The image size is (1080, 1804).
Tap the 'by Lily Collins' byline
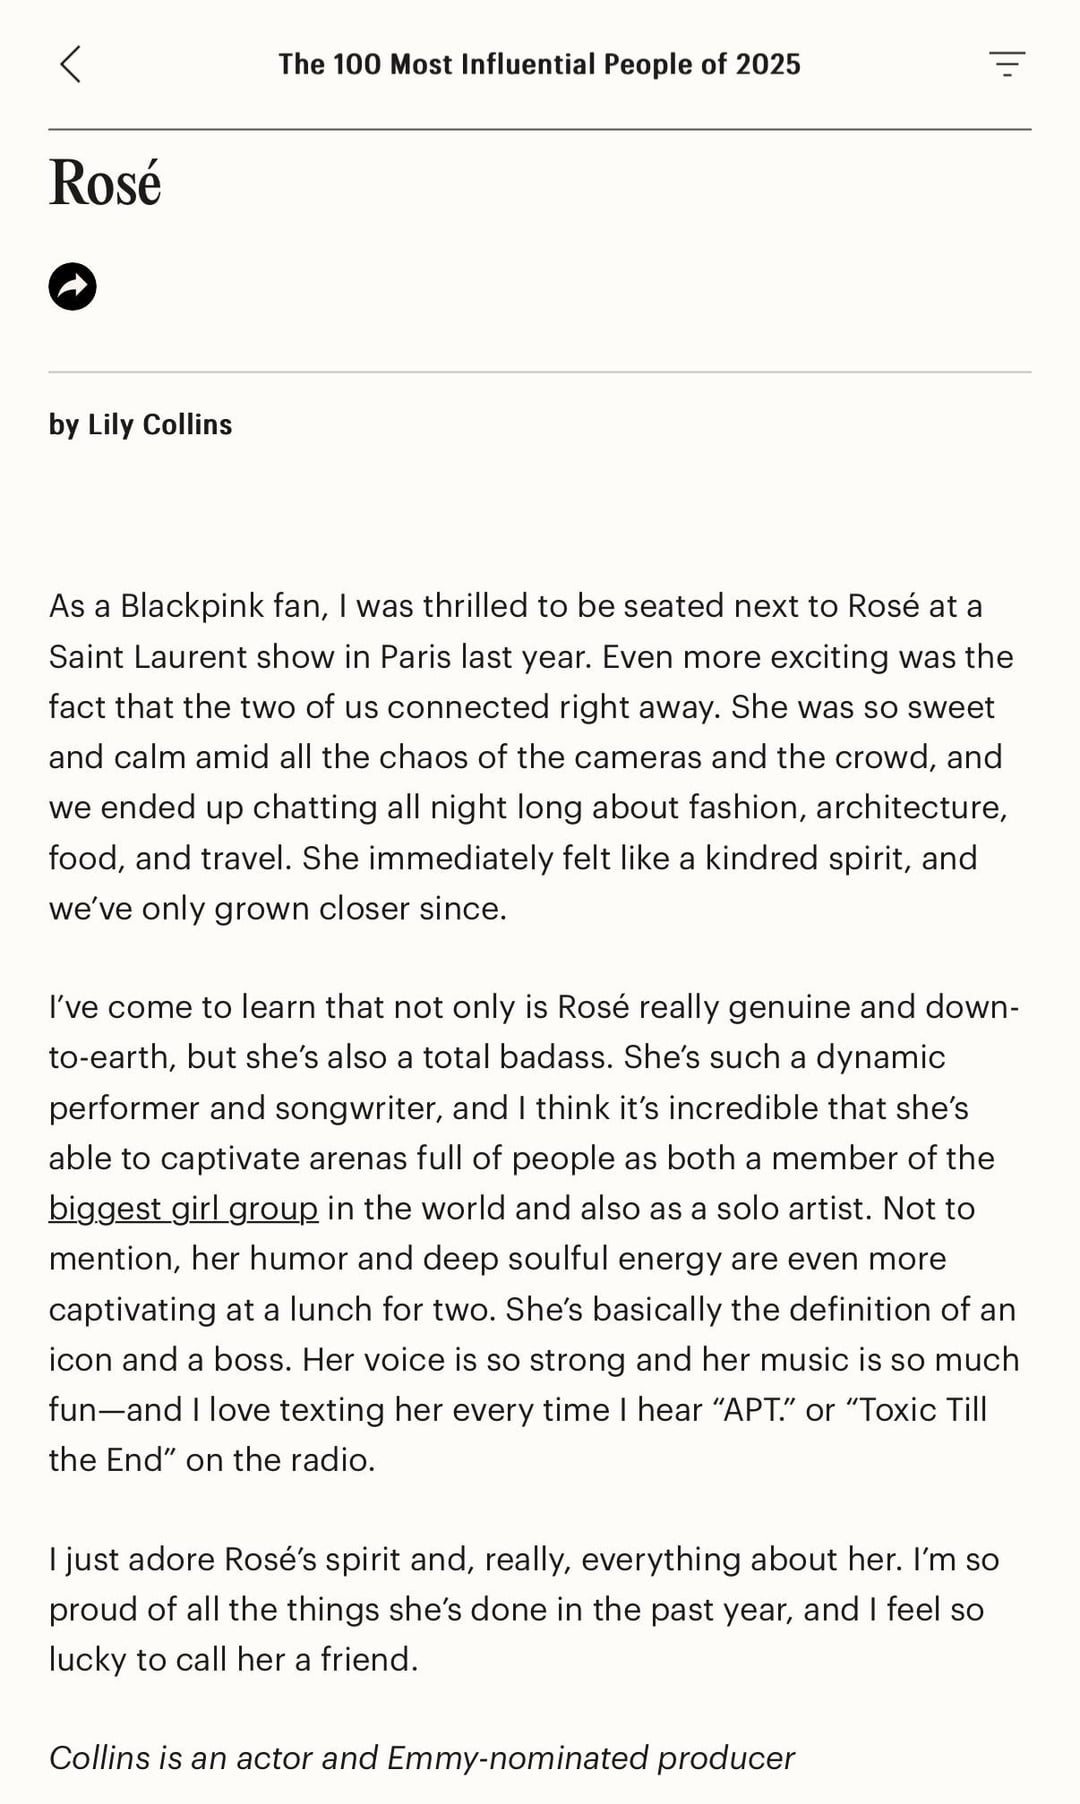(x=141, y=424)
